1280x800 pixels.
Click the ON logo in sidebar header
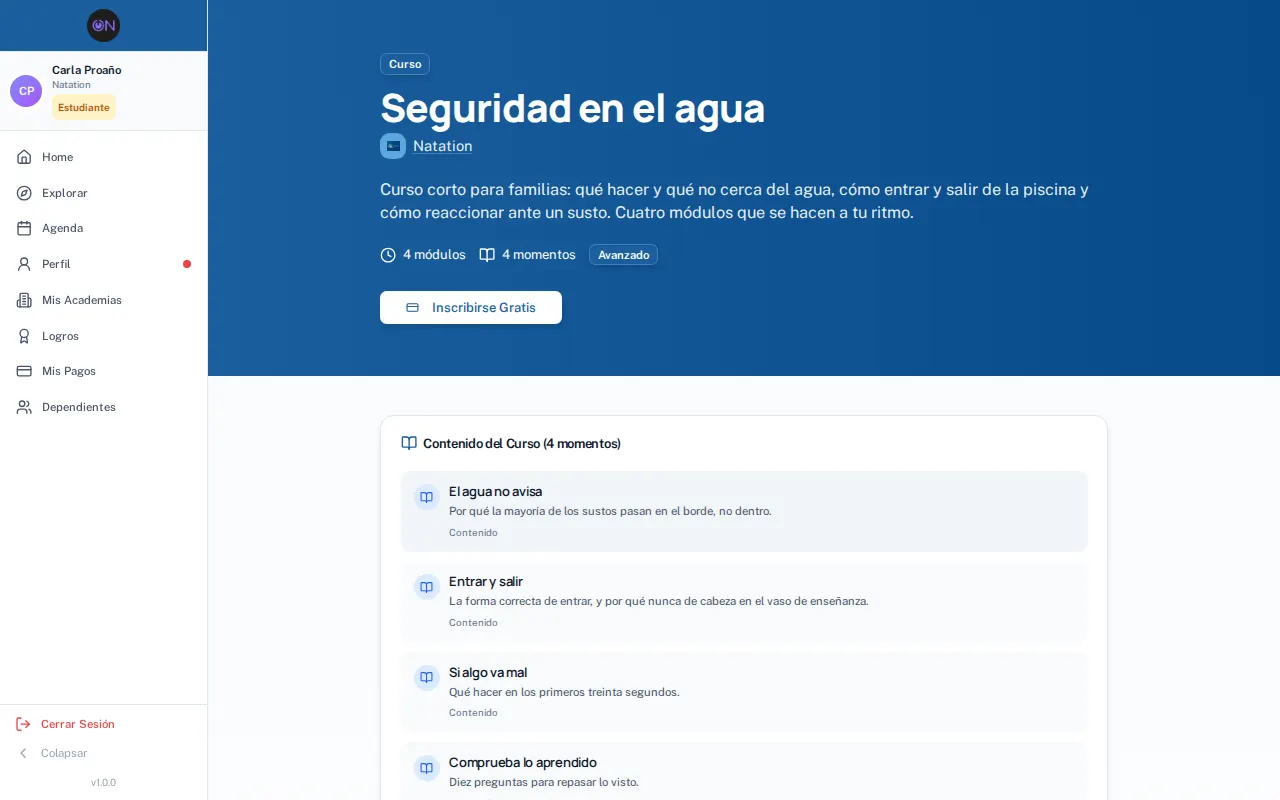[x=103, y=25]
